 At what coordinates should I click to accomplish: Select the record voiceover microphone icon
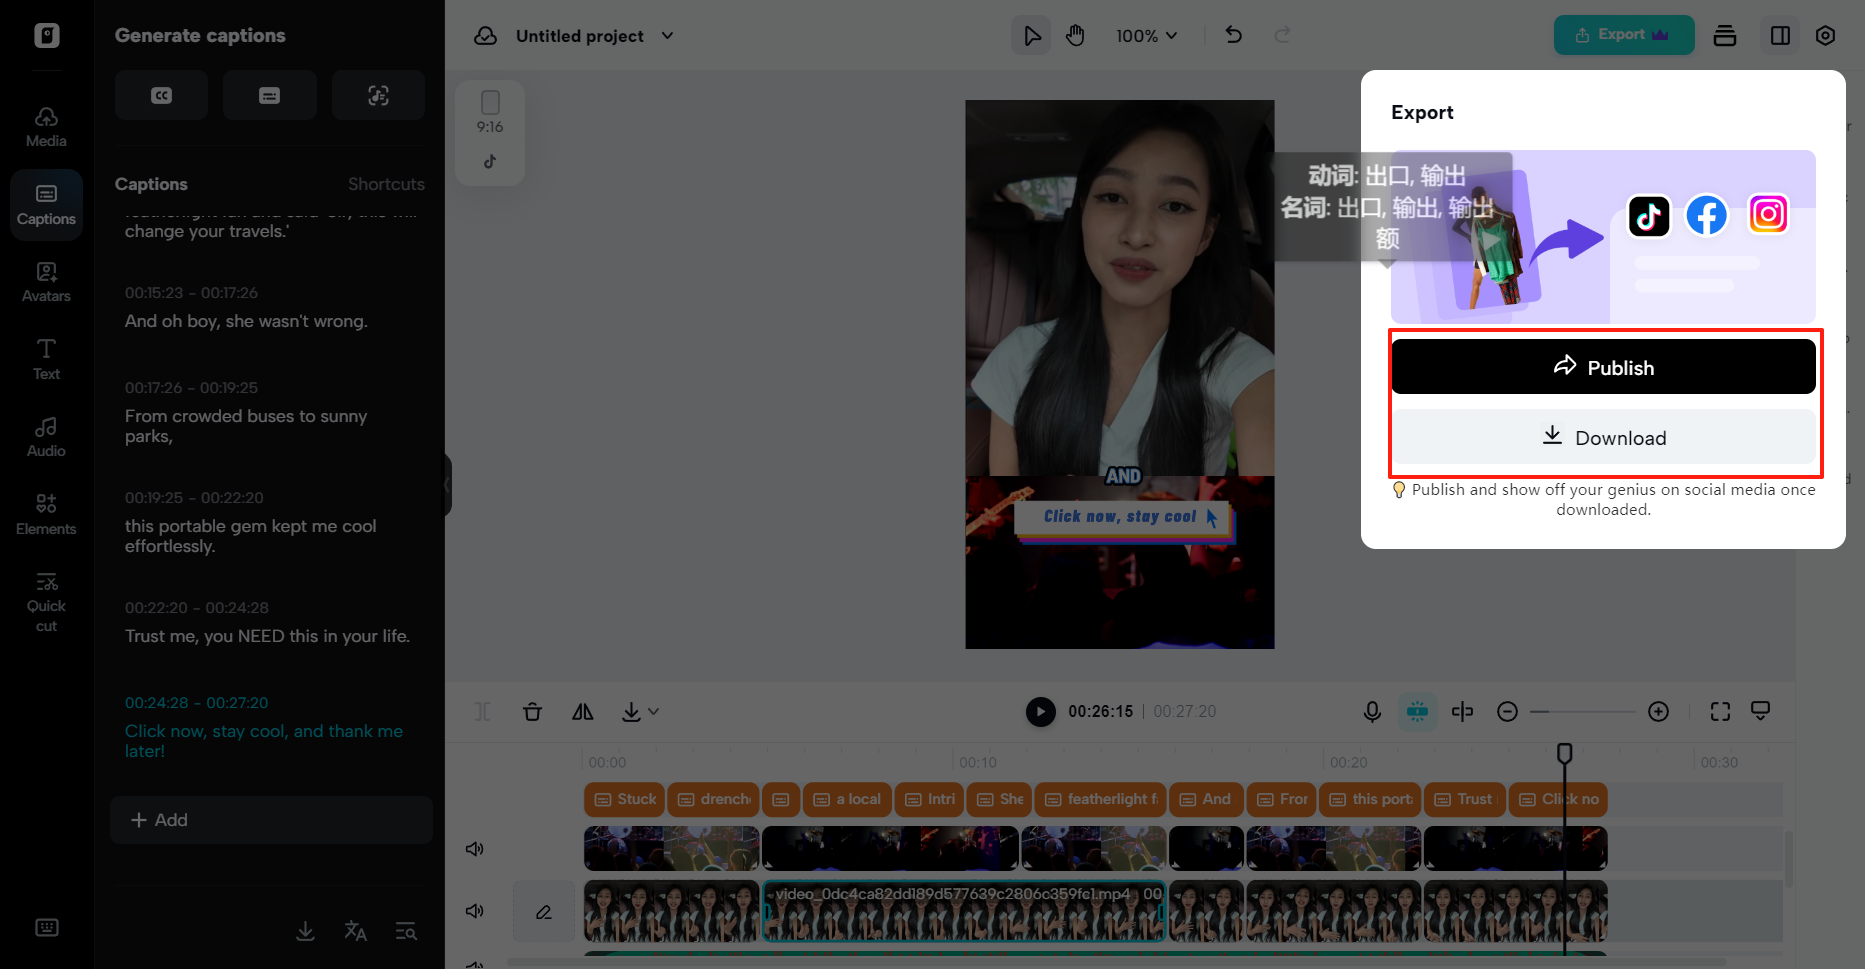[1371, 711]
